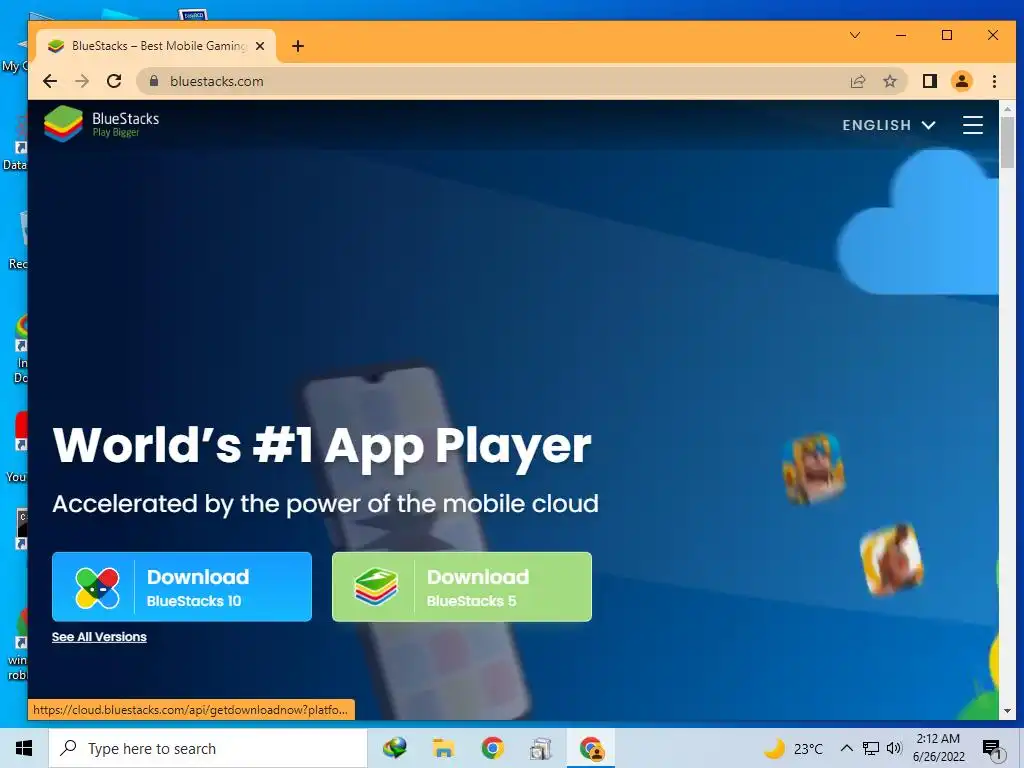Click the lower floating game app icon

(891, 560)
